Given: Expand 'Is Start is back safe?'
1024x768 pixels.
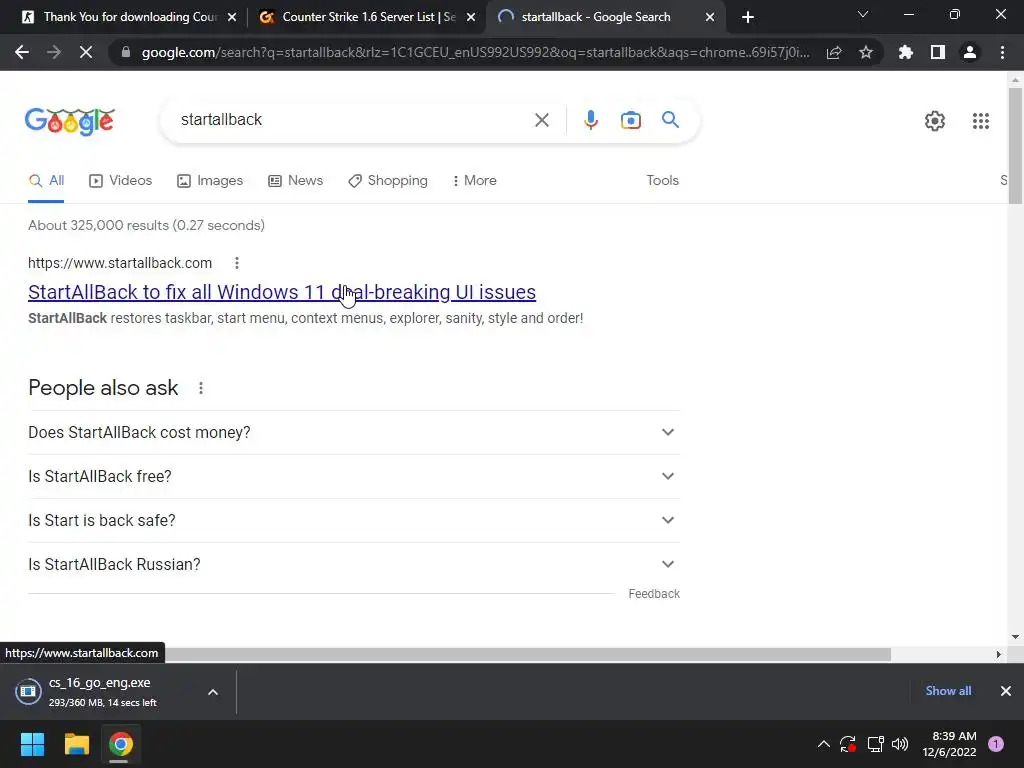Looking at the screenshot, I should pos(354,520).
